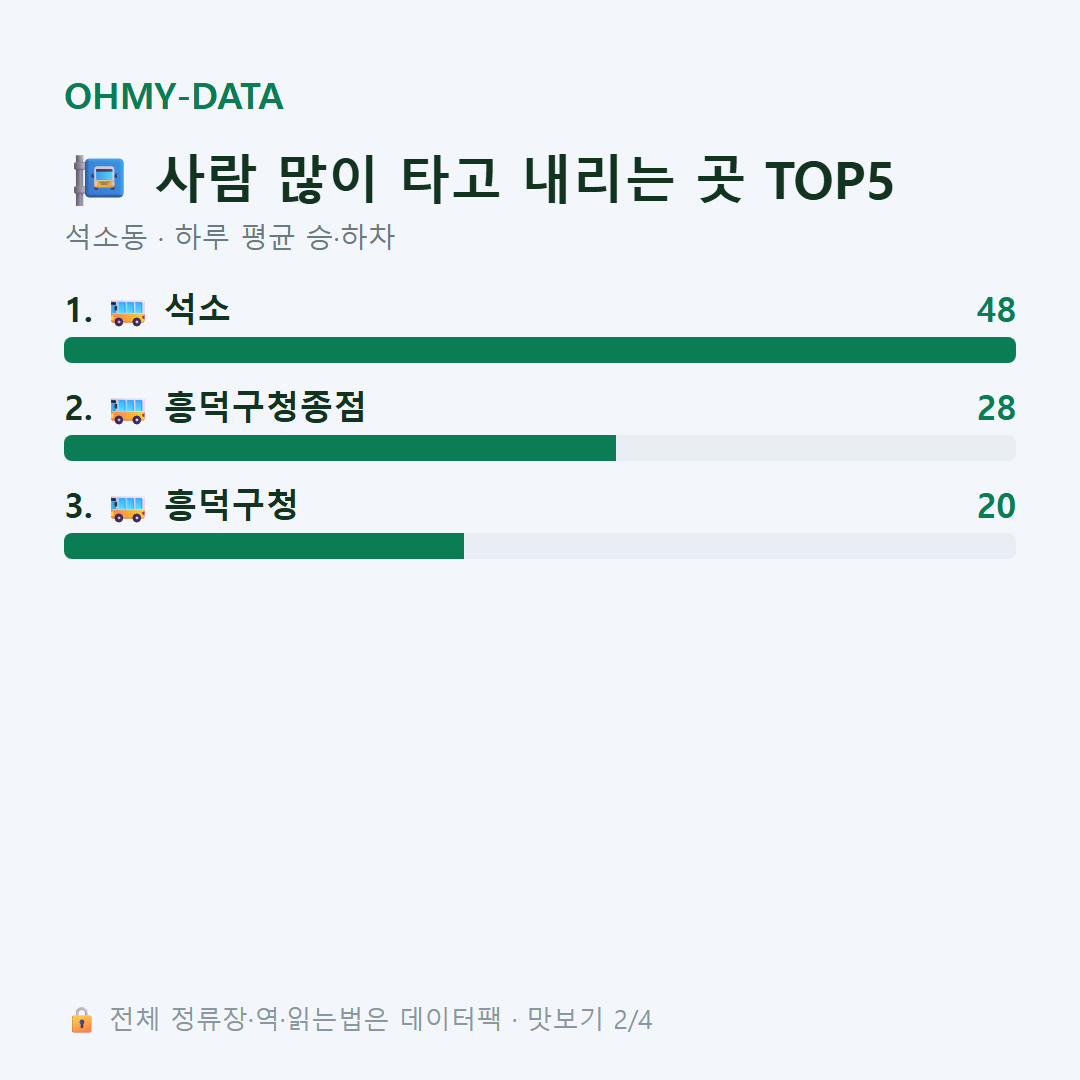Click the green bar under 흥덕구청종점

(340, 448)
